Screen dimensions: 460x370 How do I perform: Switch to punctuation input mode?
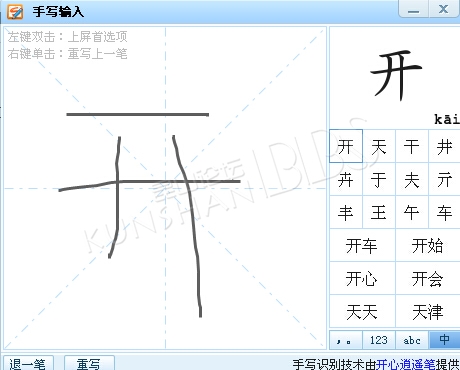coord(345,340)
